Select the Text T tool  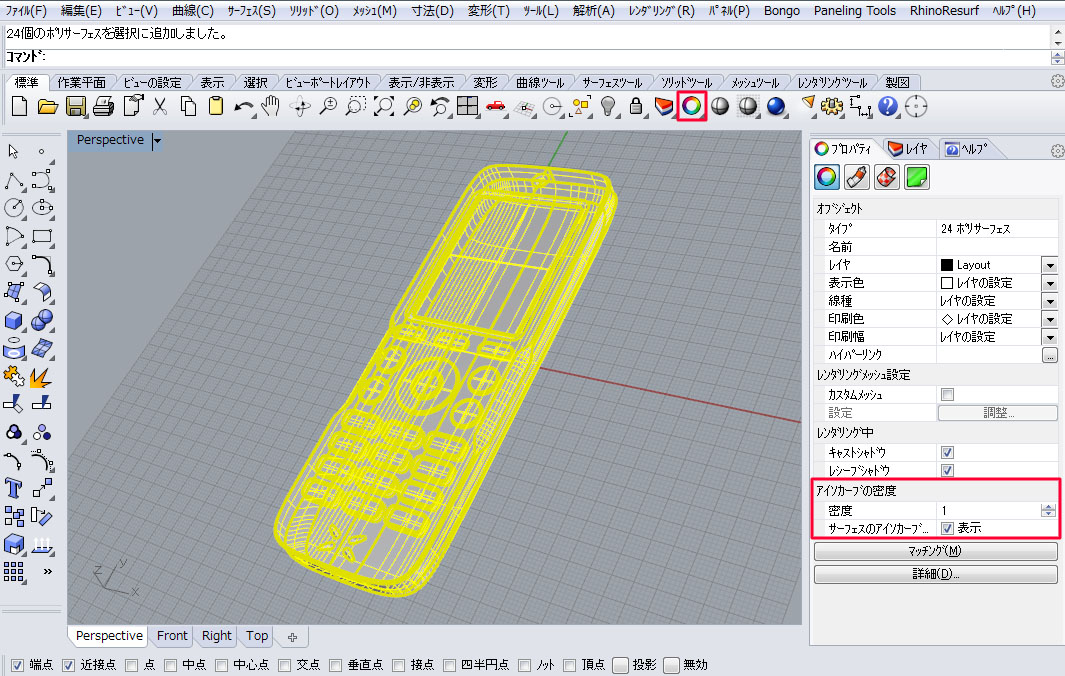click(x=14, y=488)
